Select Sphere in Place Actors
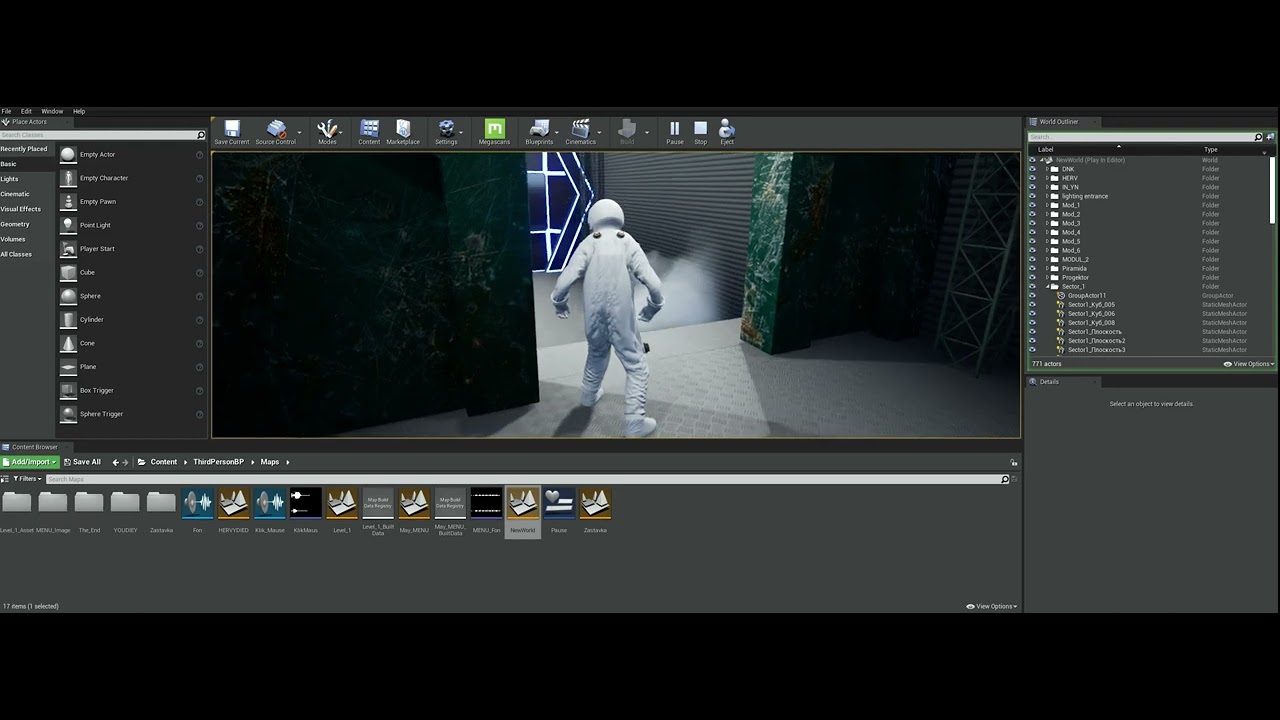 pos(132,296)
